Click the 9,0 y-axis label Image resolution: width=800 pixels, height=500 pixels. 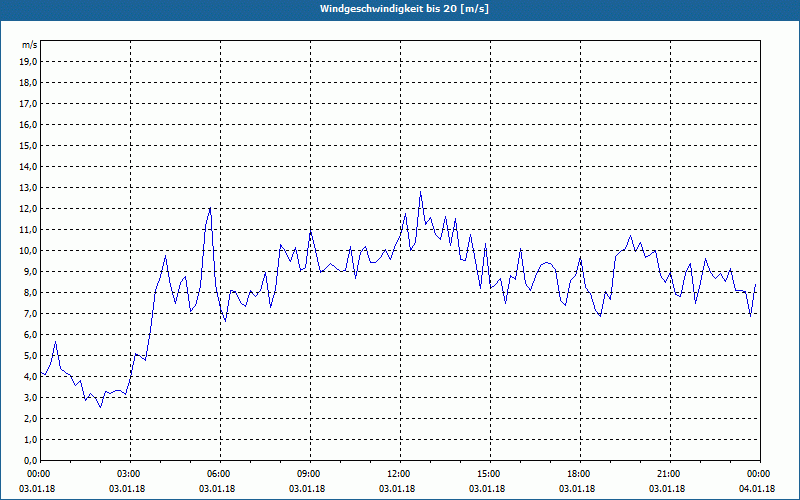(x=30, y=271)
